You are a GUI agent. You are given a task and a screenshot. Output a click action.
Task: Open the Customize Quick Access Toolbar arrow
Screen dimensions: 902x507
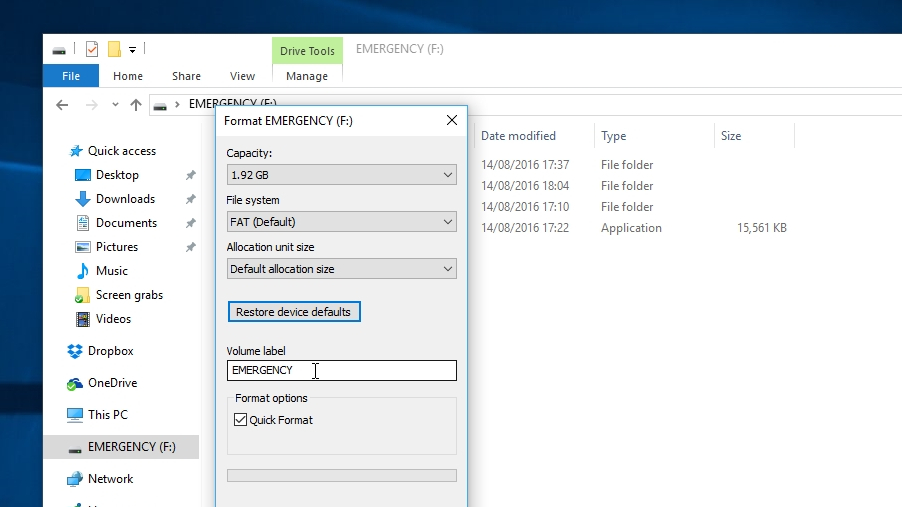pyautogui.click(x=132, y=50)
